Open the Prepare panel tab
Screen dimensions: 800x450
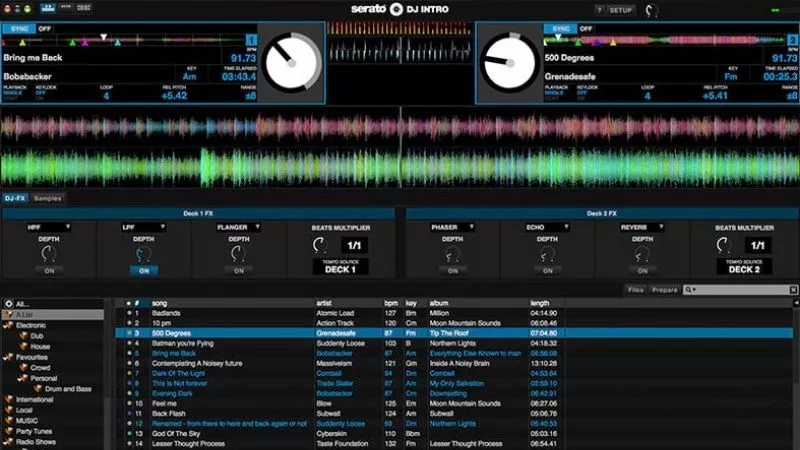click(664, 290)
